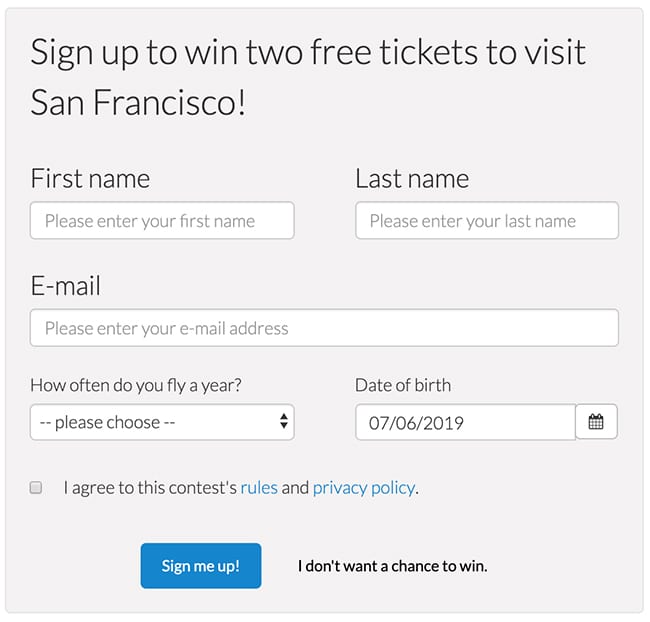The height and width of the screenshot is (622, 650).
Task: Open the privacy policy link
Action: (364, 488)
